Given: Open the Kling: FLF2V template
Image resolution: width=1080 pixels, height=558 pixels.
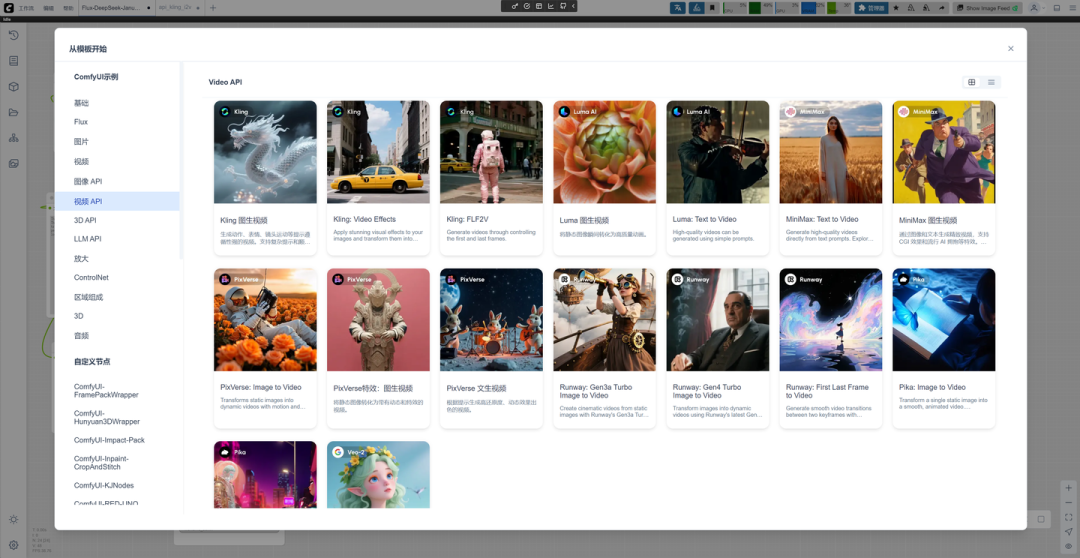Looking at the screenshot, I should point(491,178).
